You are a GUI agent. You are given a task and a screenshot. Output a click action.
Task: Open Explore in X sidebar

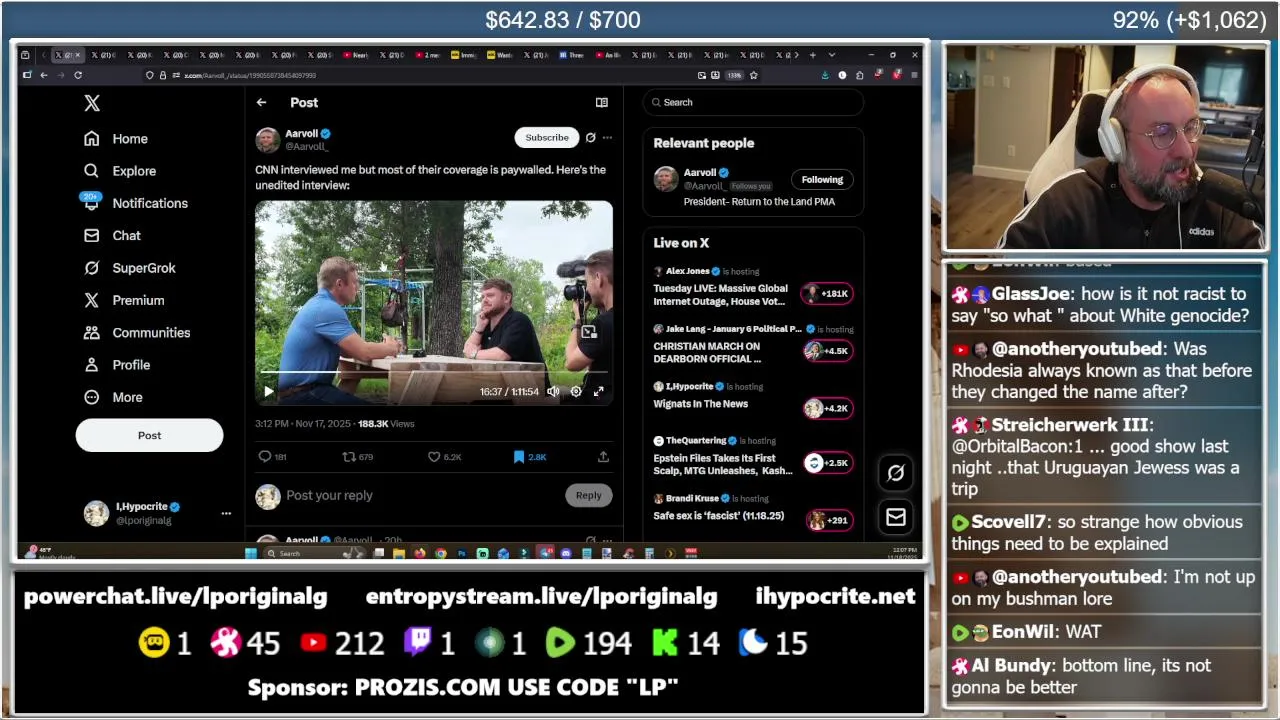point(120,171)
